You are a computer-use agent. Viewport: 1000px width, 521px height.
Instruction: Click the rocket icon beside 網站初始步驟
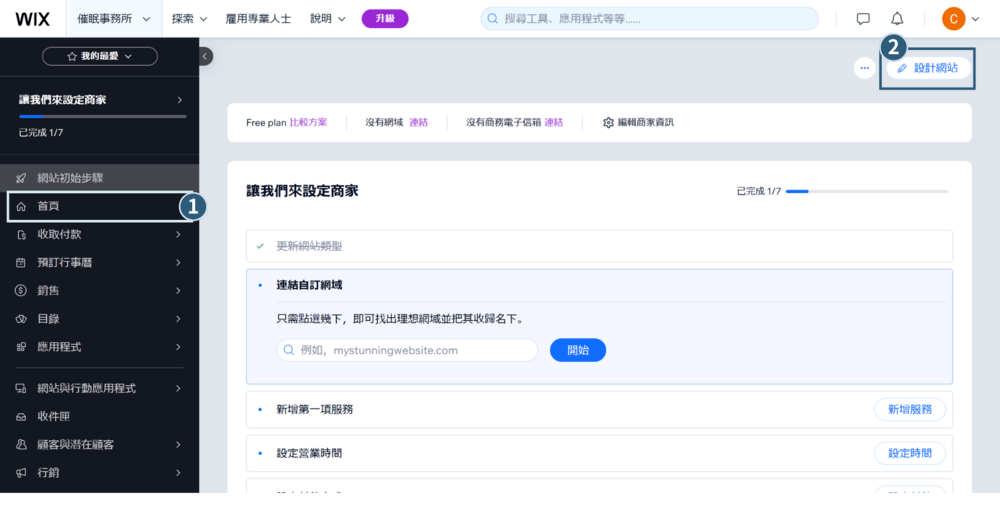[x=21, y=179]
